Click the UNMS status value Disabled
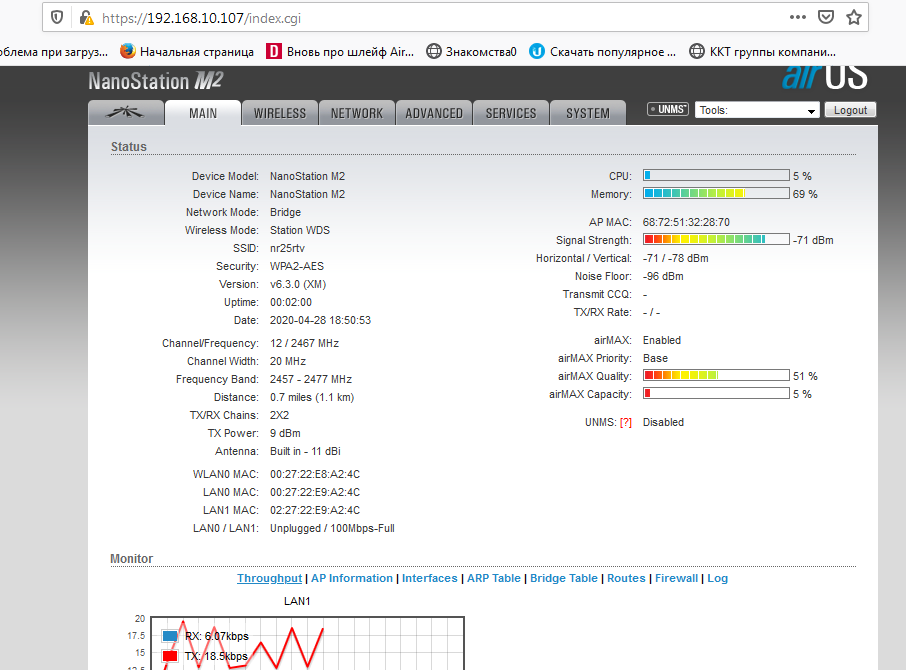Image resolution: width=906 pixels, height=670 pixels. click(663, 422)
